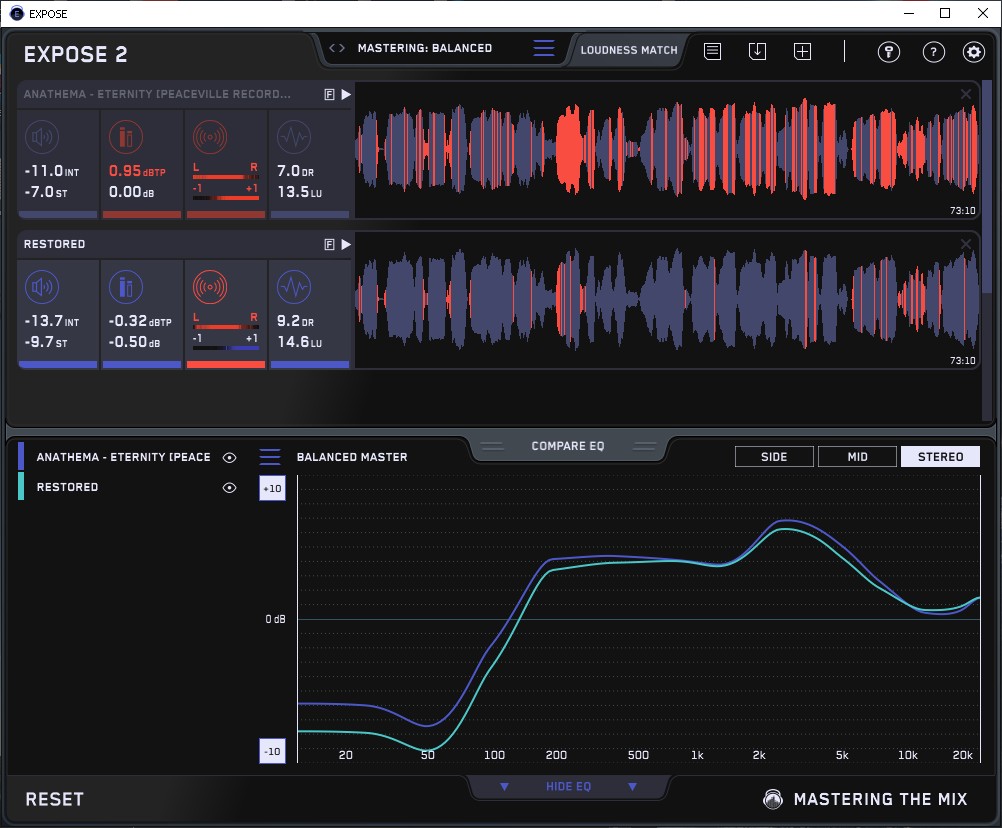Viewport: 1002px width, 828px height.
Task: Click the true peak icon on the Restored track
Action: [126, 288]
